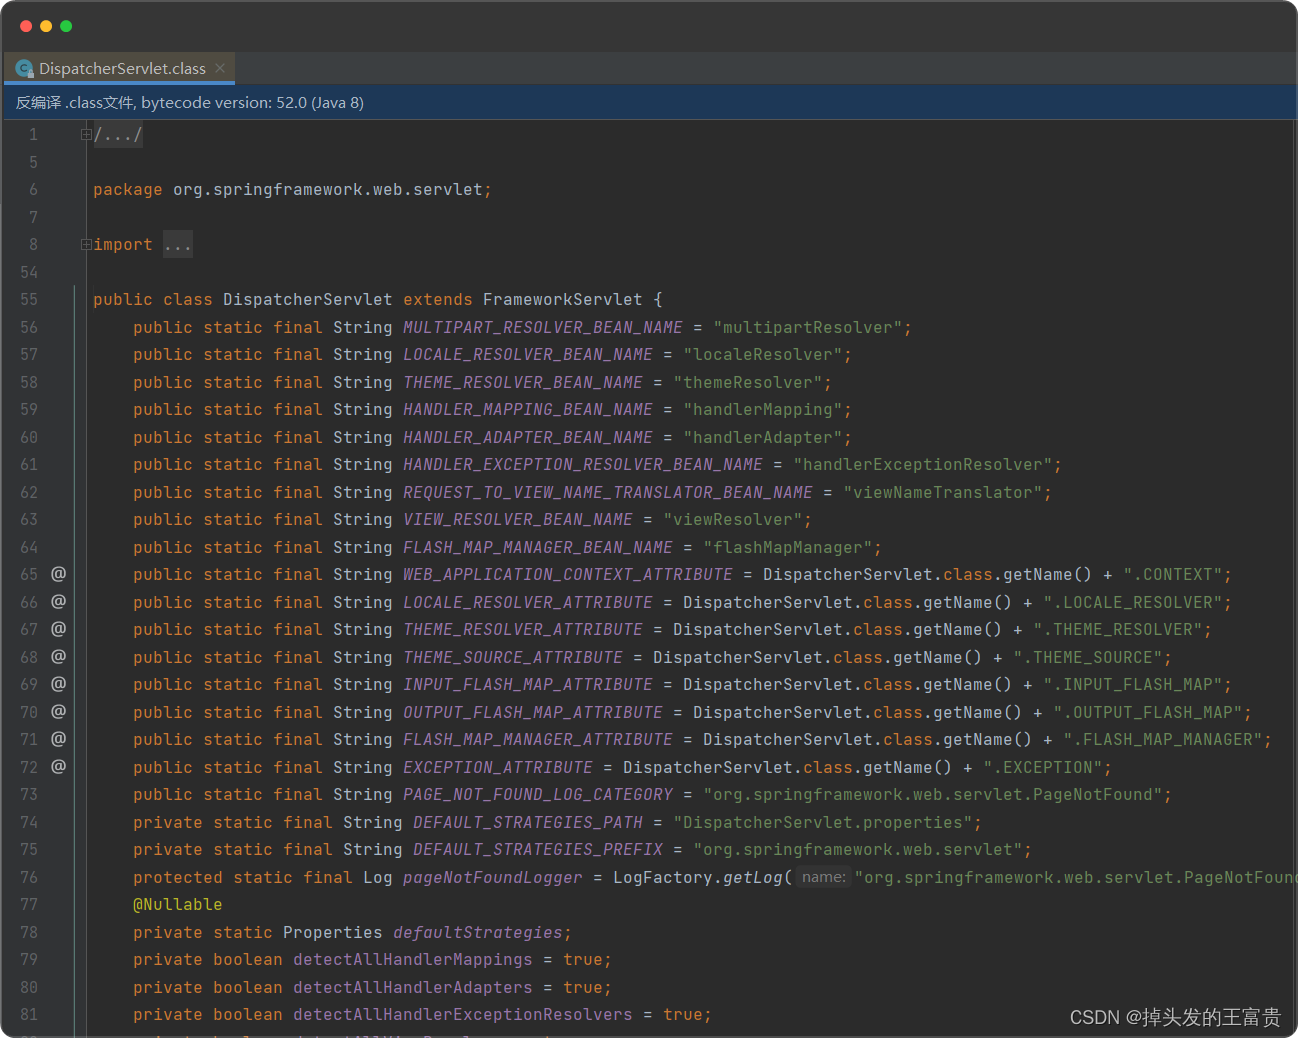Click MULTIPART_RESOLVER_BEAN_NAME constant

(x=543, y=327)
